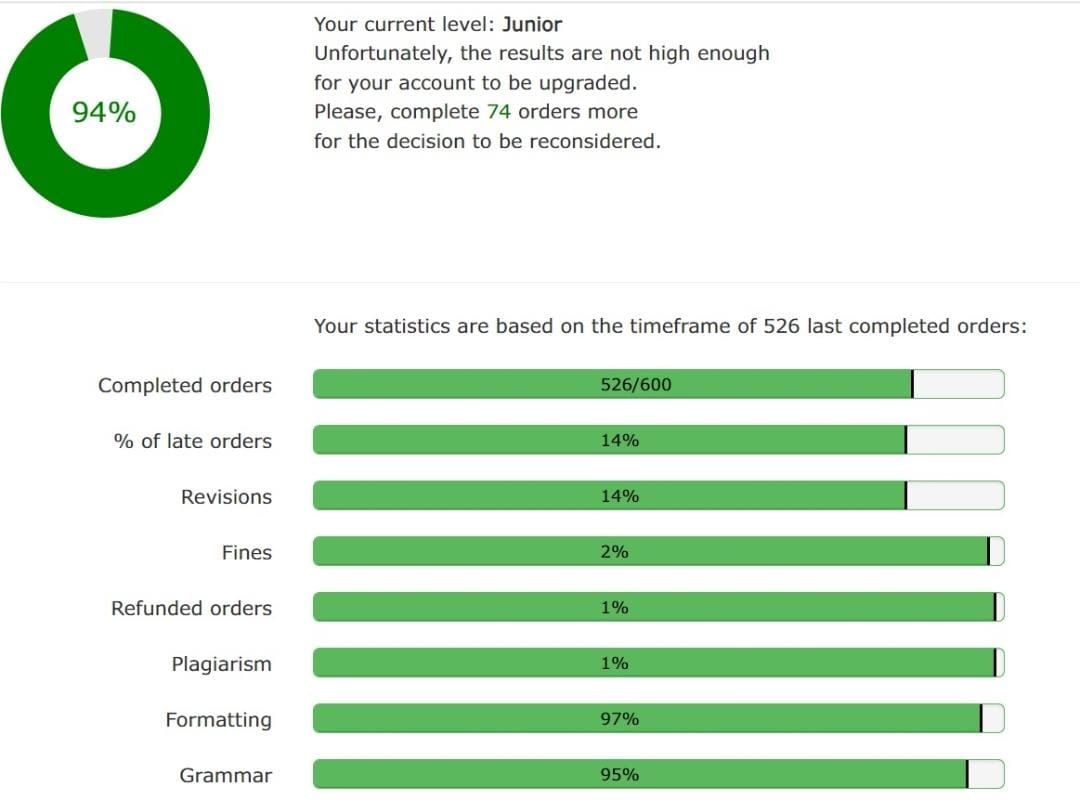1080x803 pixels.
Task: Select the Refunded orders label
Action: click(191, 608)
